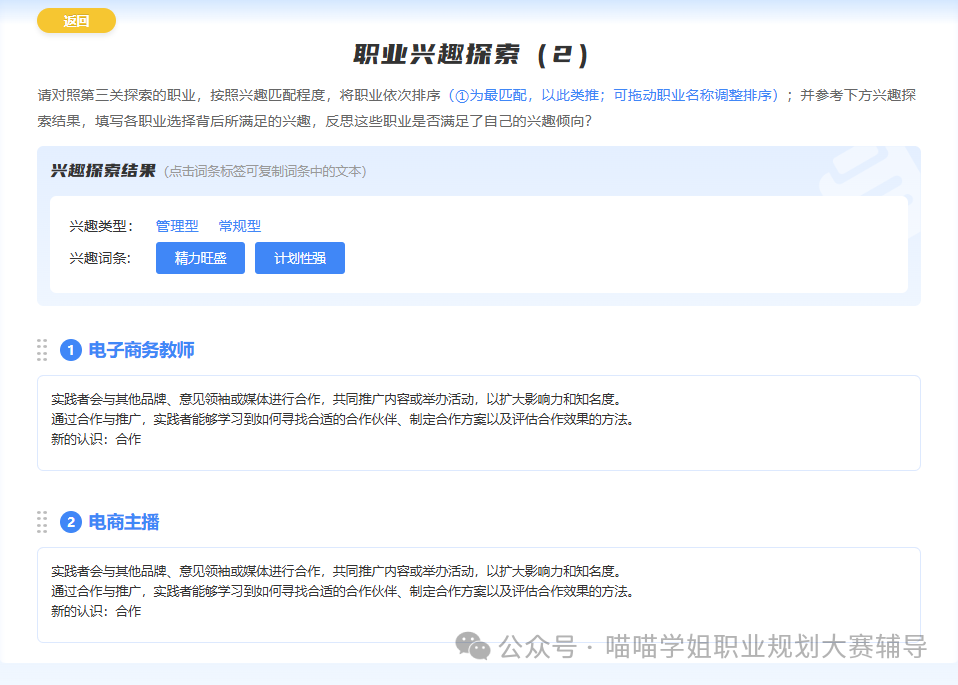The image size is (958, 685).
Task: Copy the 计划性强 interest tag
Action: click(299, 258)
